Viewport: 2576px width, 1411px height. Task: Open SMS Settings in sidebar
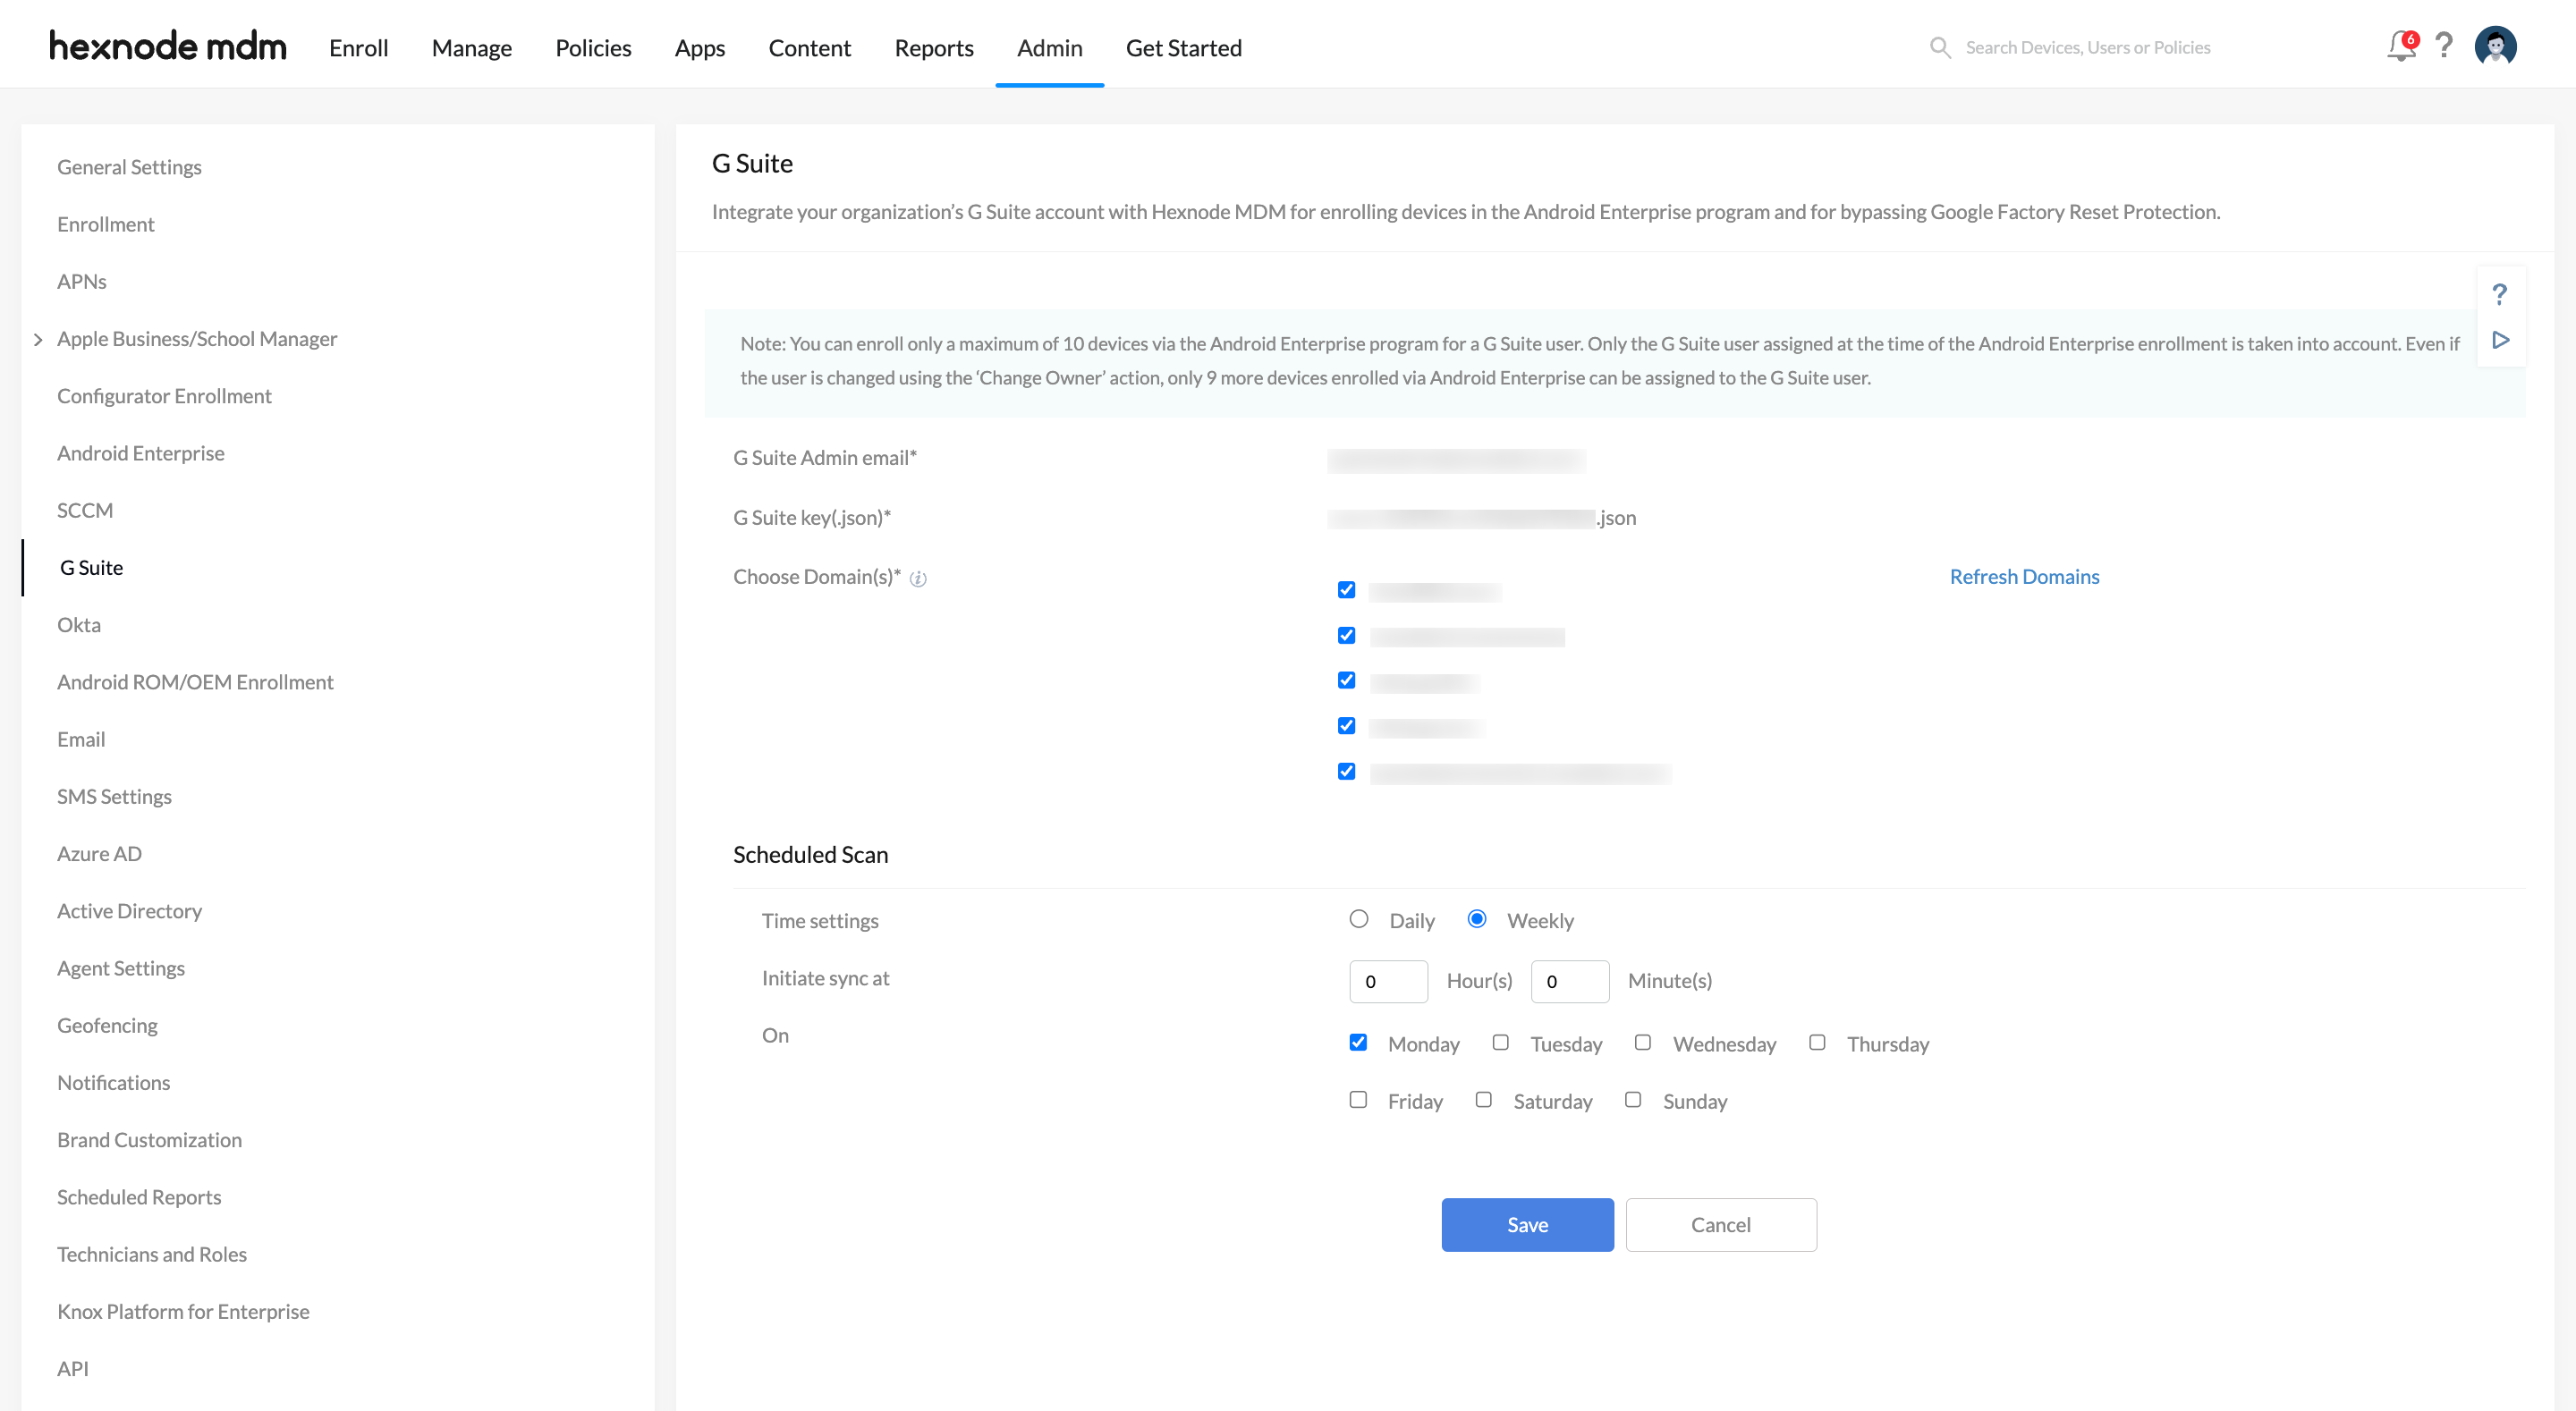(114, 796)
